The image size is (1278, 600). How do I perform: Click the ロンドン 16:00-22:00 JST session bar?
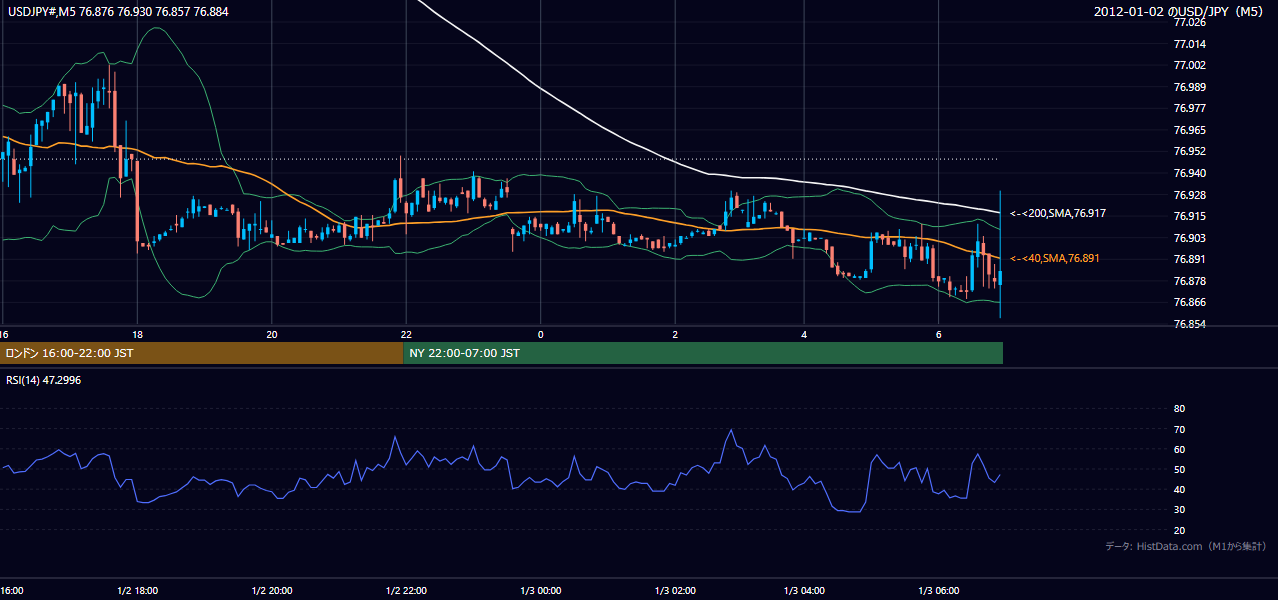(x=201, y=353)
